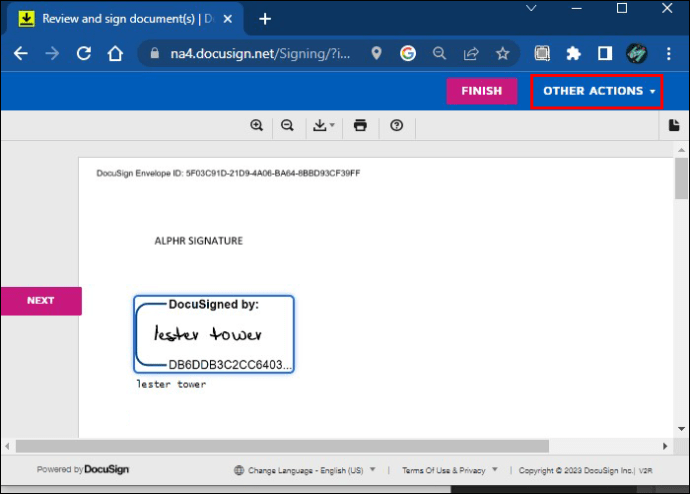690x494 pixels.
Task: Click the scroll down arrow
Action: coord(681,429)
